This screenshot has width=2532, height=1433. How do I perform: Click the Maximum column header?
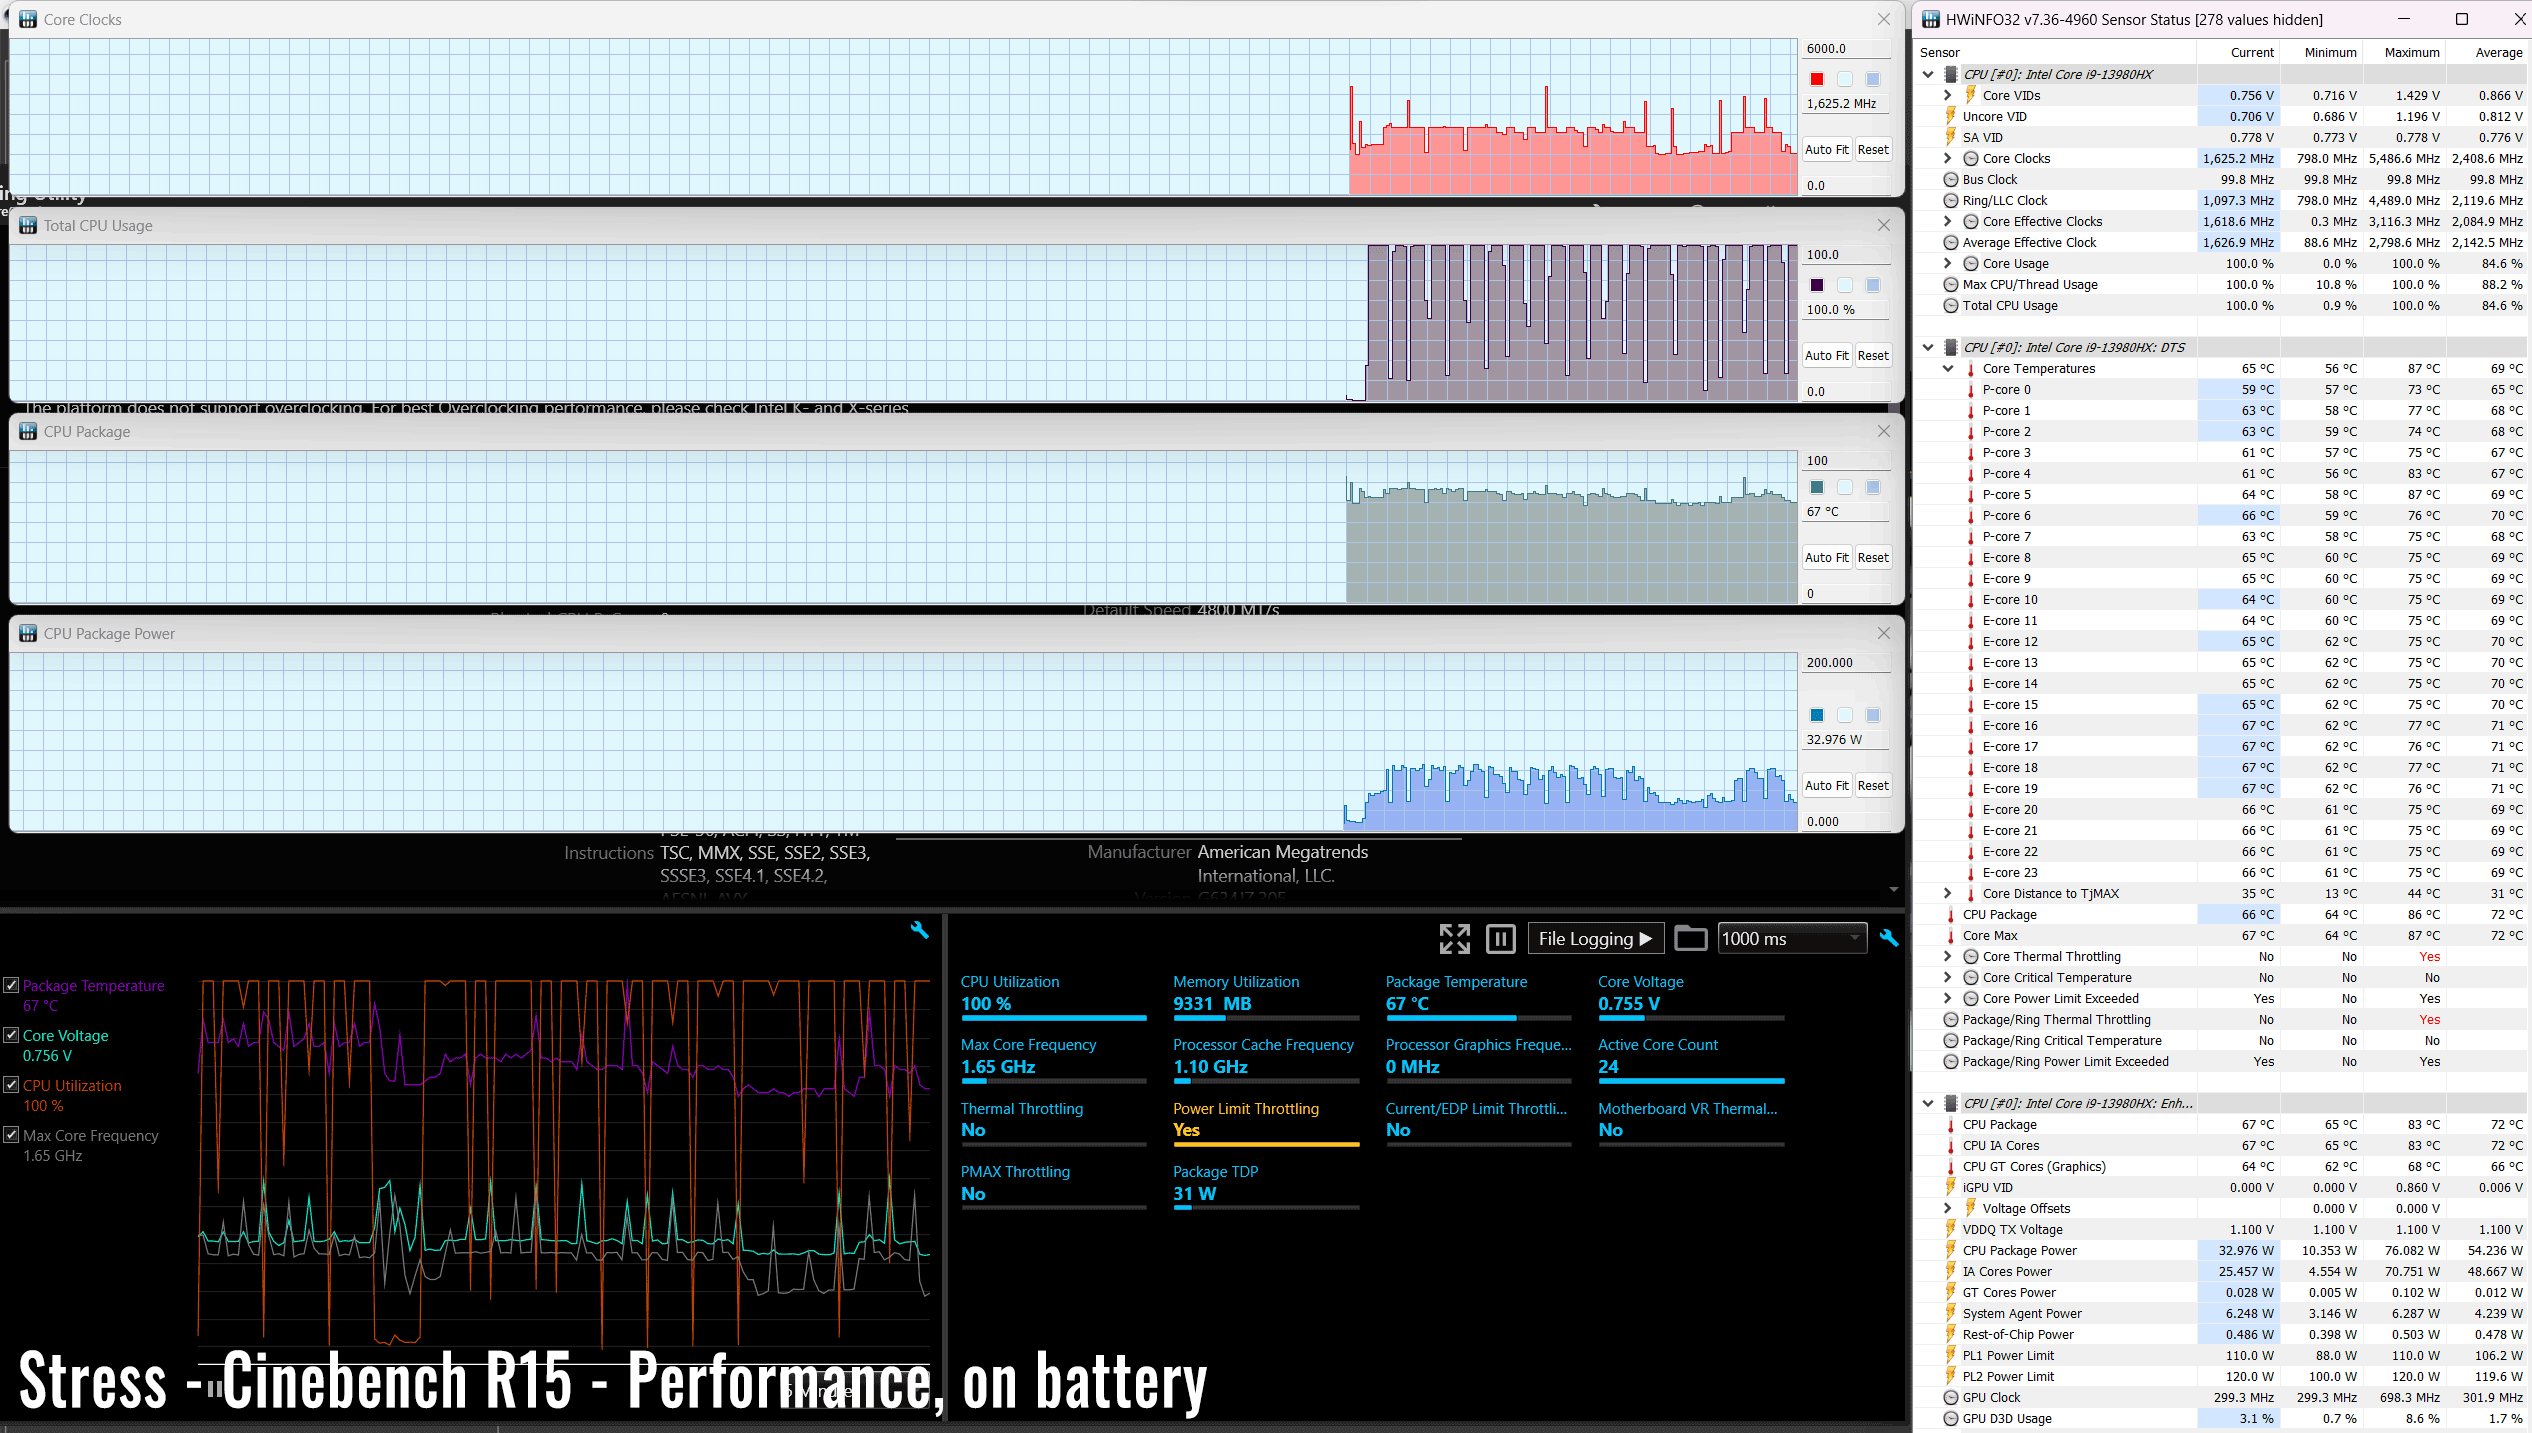tap(2404, 52)
